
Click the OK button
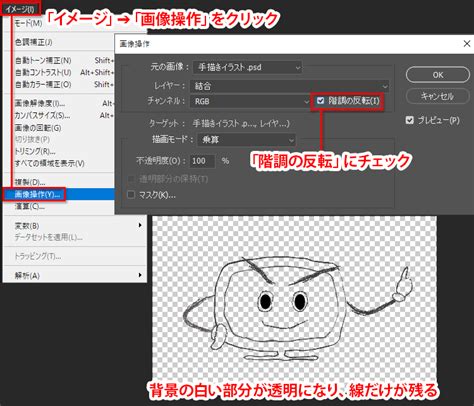click(x=438, y=75)
